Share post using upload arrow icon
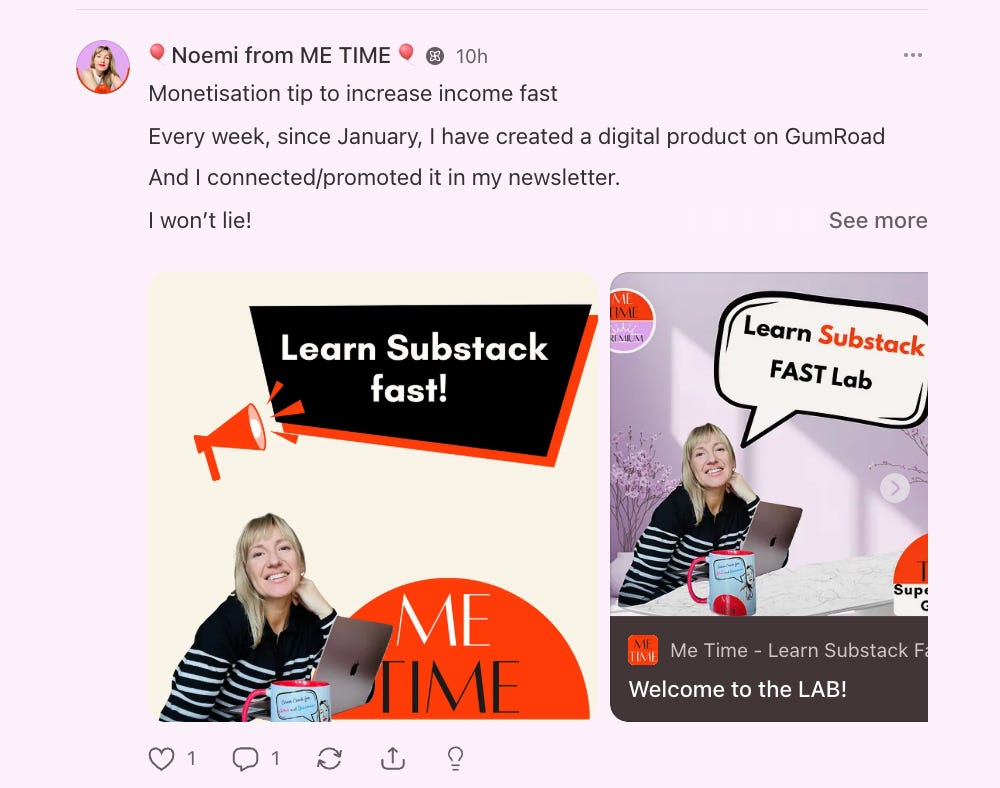1000x788 pixels. [x=393, y=758]
